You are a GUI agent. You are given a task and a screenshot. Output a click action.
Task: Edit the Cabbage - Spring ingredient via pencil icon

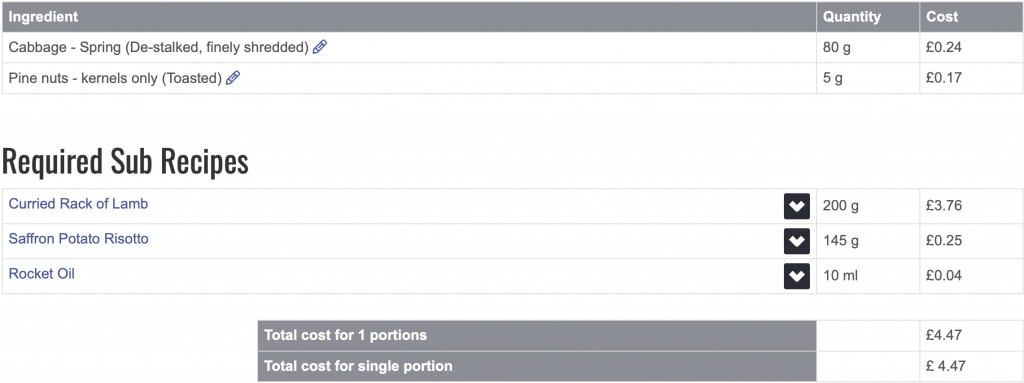click(319, 47)
